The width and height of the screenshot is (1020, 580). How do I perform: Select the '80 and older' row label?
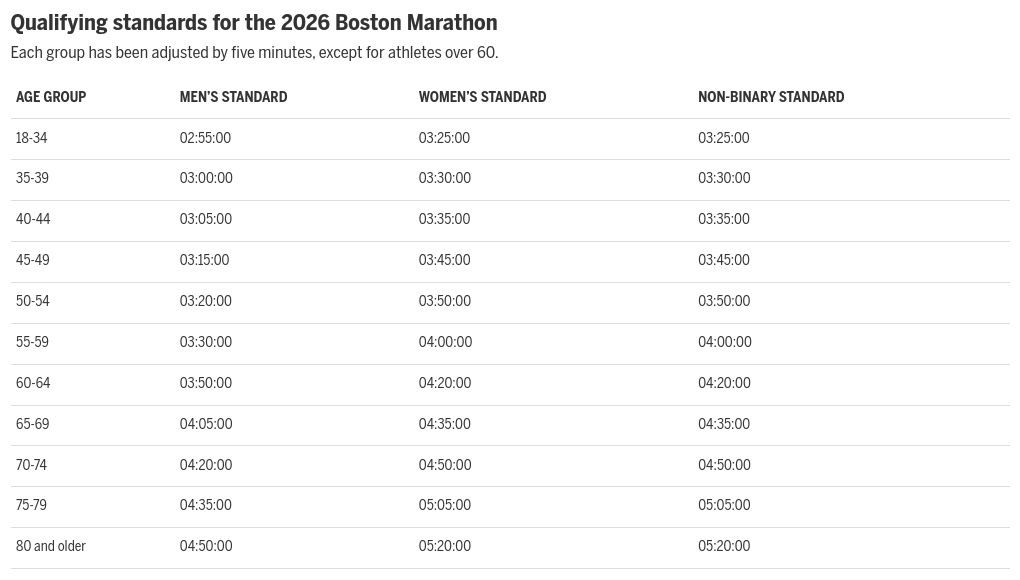(51, 546)
